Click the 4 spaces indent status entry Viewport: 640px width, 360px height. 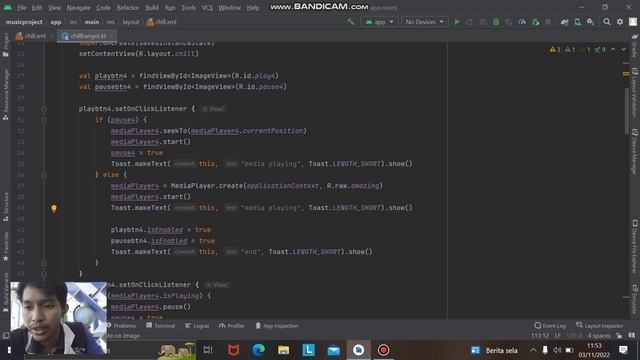599,336
